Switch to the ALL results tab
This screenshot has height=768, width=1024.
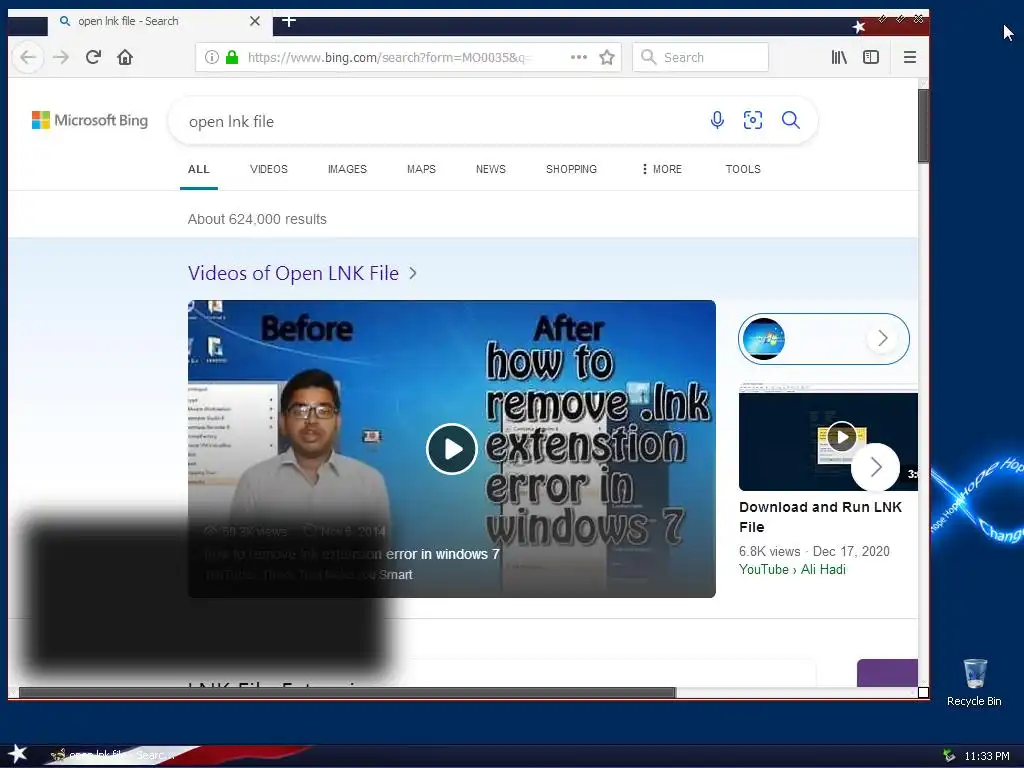coord(199,169)
